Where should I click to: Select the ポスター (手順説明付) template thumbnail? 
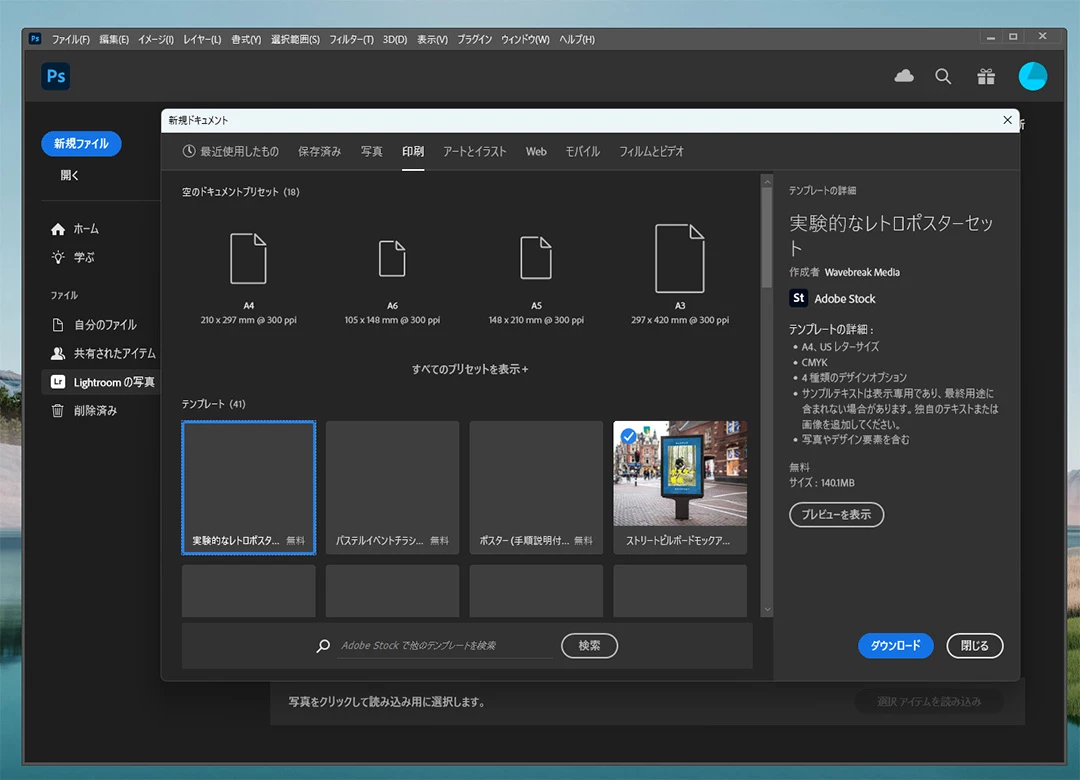(536, 487)
